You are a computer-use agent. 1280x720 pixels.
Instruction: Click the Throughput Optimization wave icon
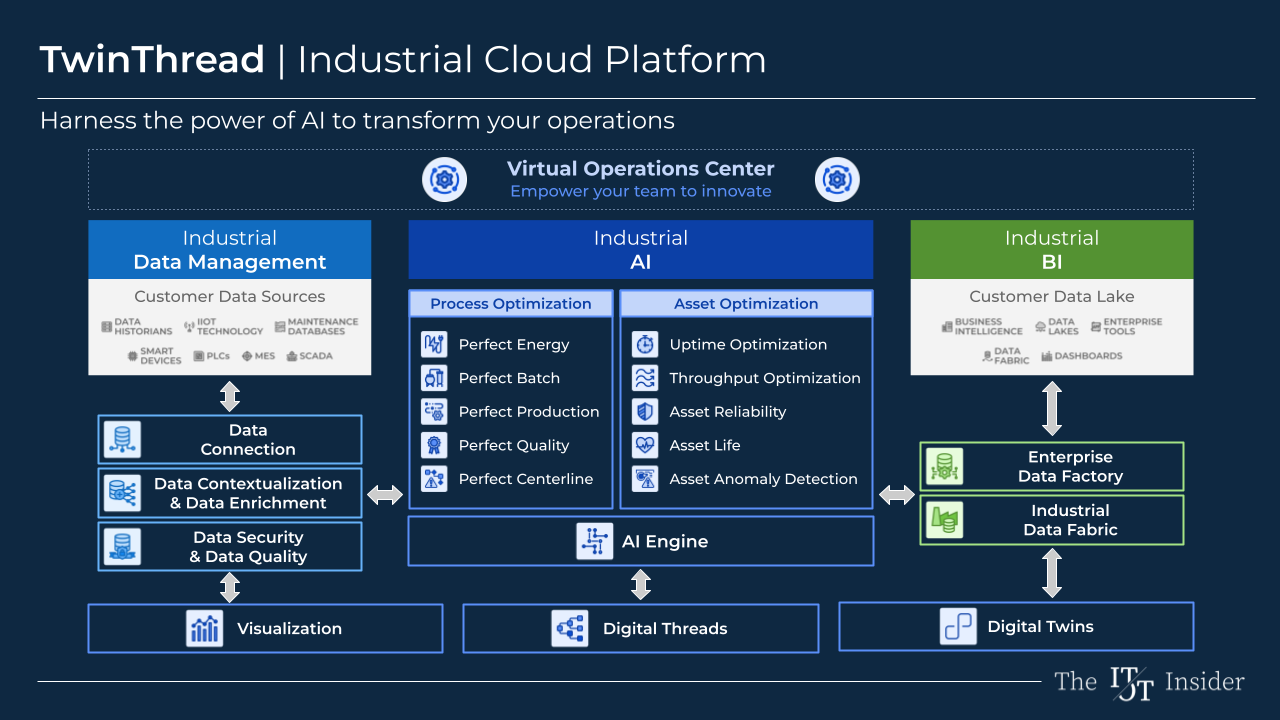(x=645, y=378)
